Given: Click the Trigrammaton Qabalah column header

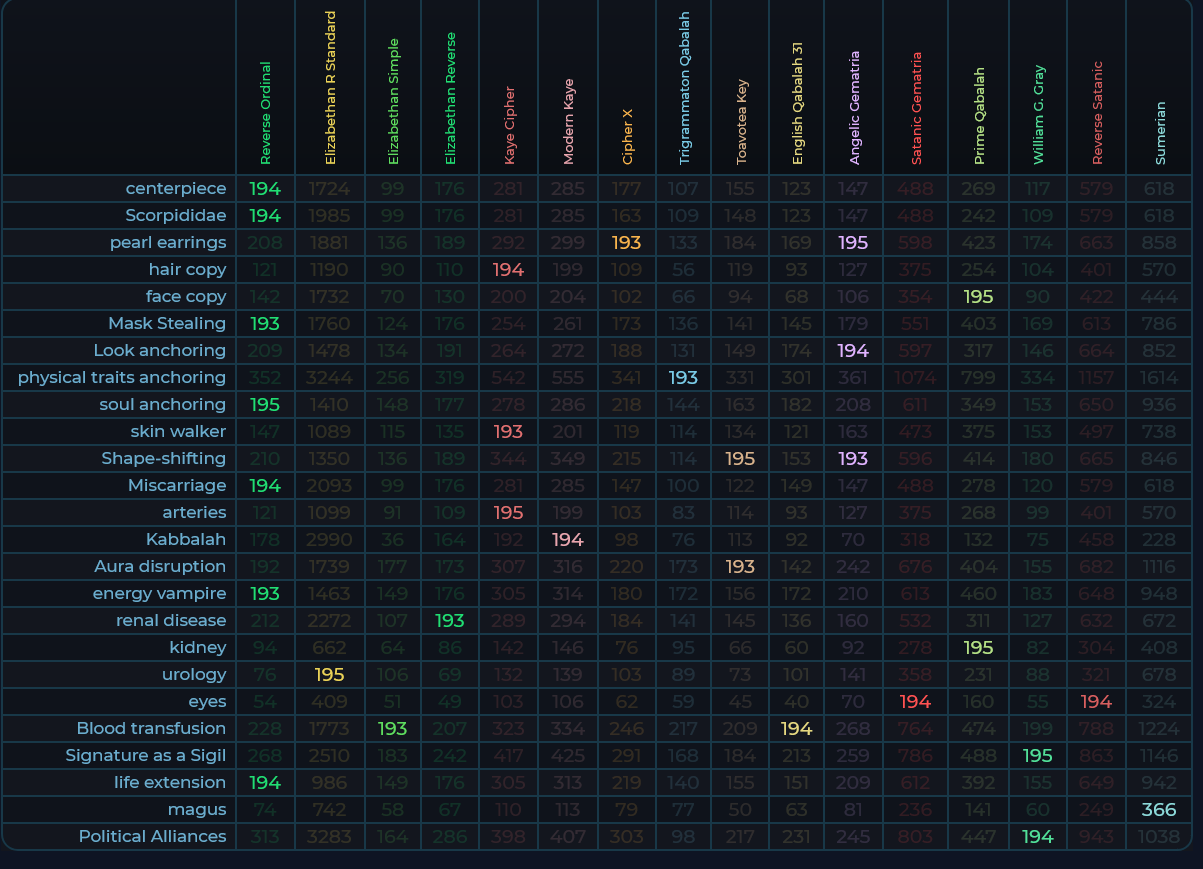Looking at the screenshot, I should [685, 88].
